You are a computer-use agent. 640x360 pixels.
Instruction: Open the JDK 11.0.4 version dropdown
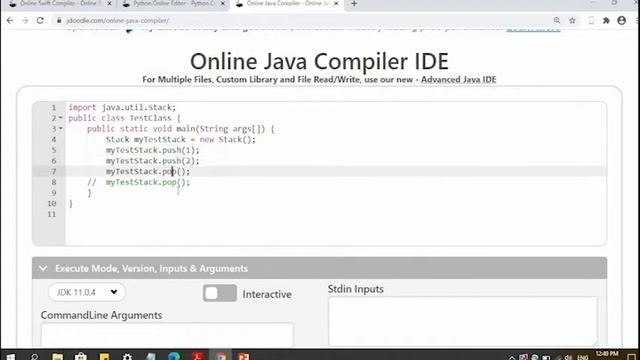pos(87,292)
